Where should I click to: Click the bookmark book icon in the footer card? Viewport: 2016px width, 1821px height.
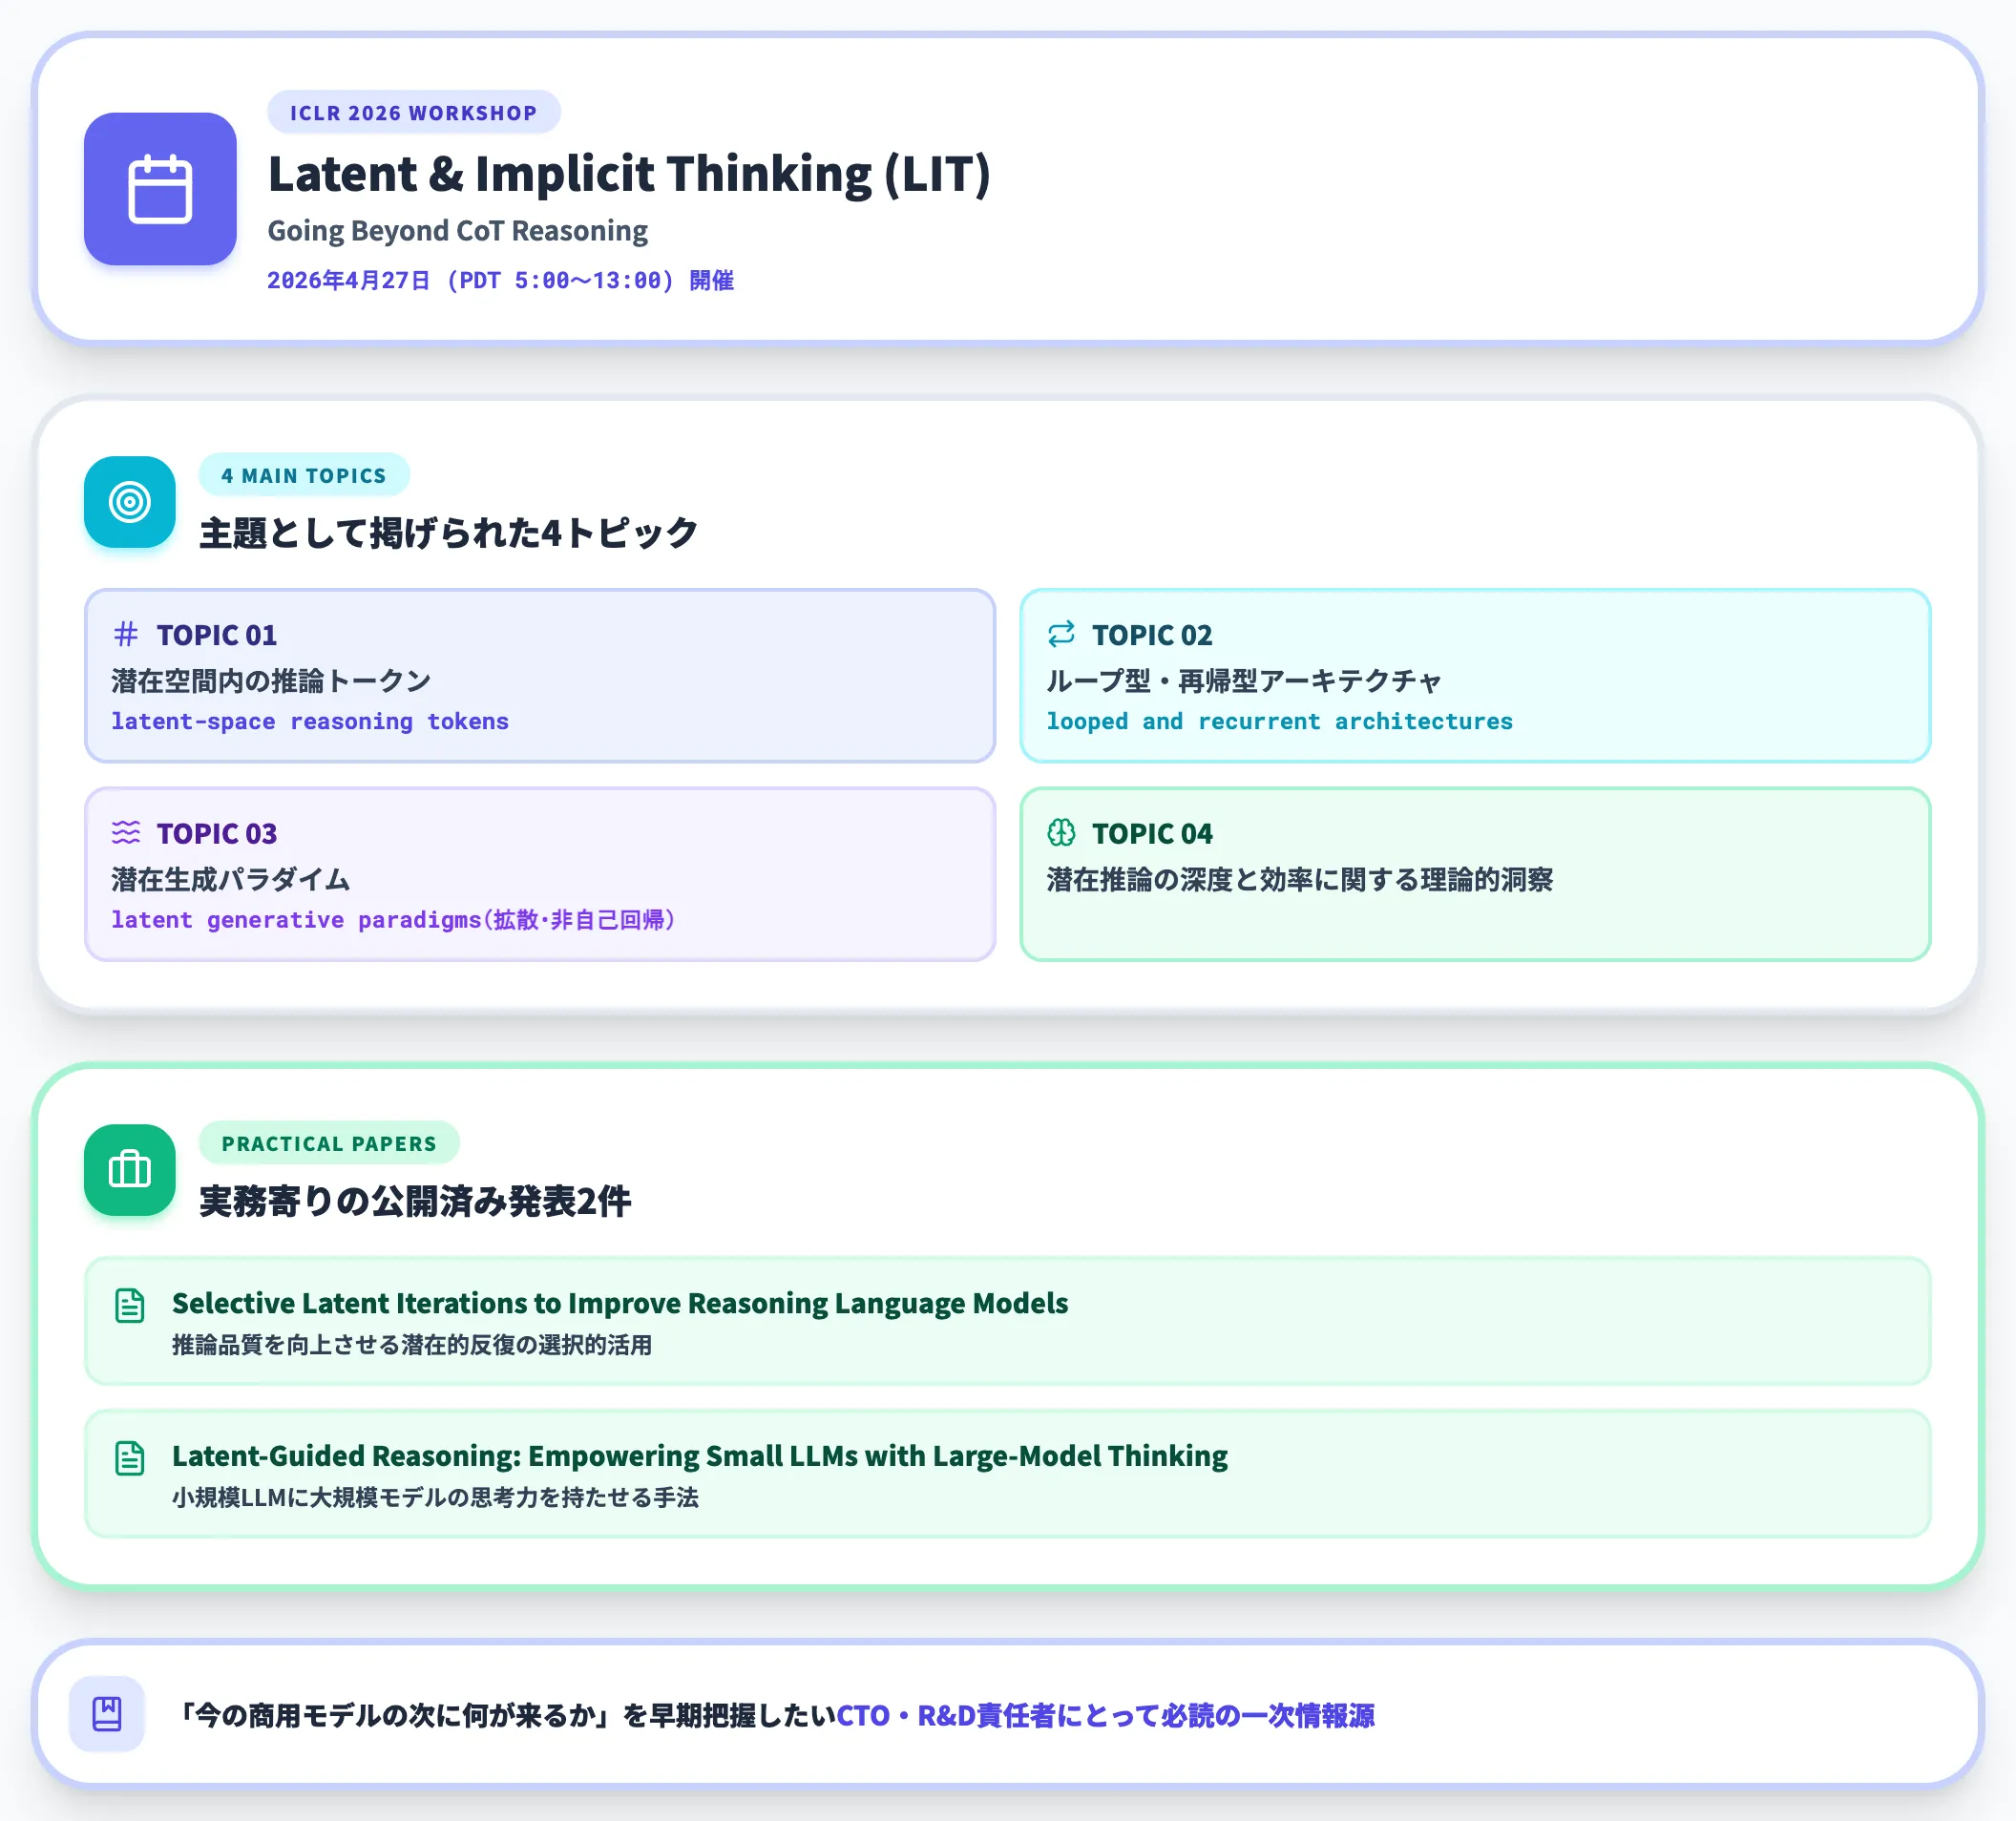pos(107,1714)
